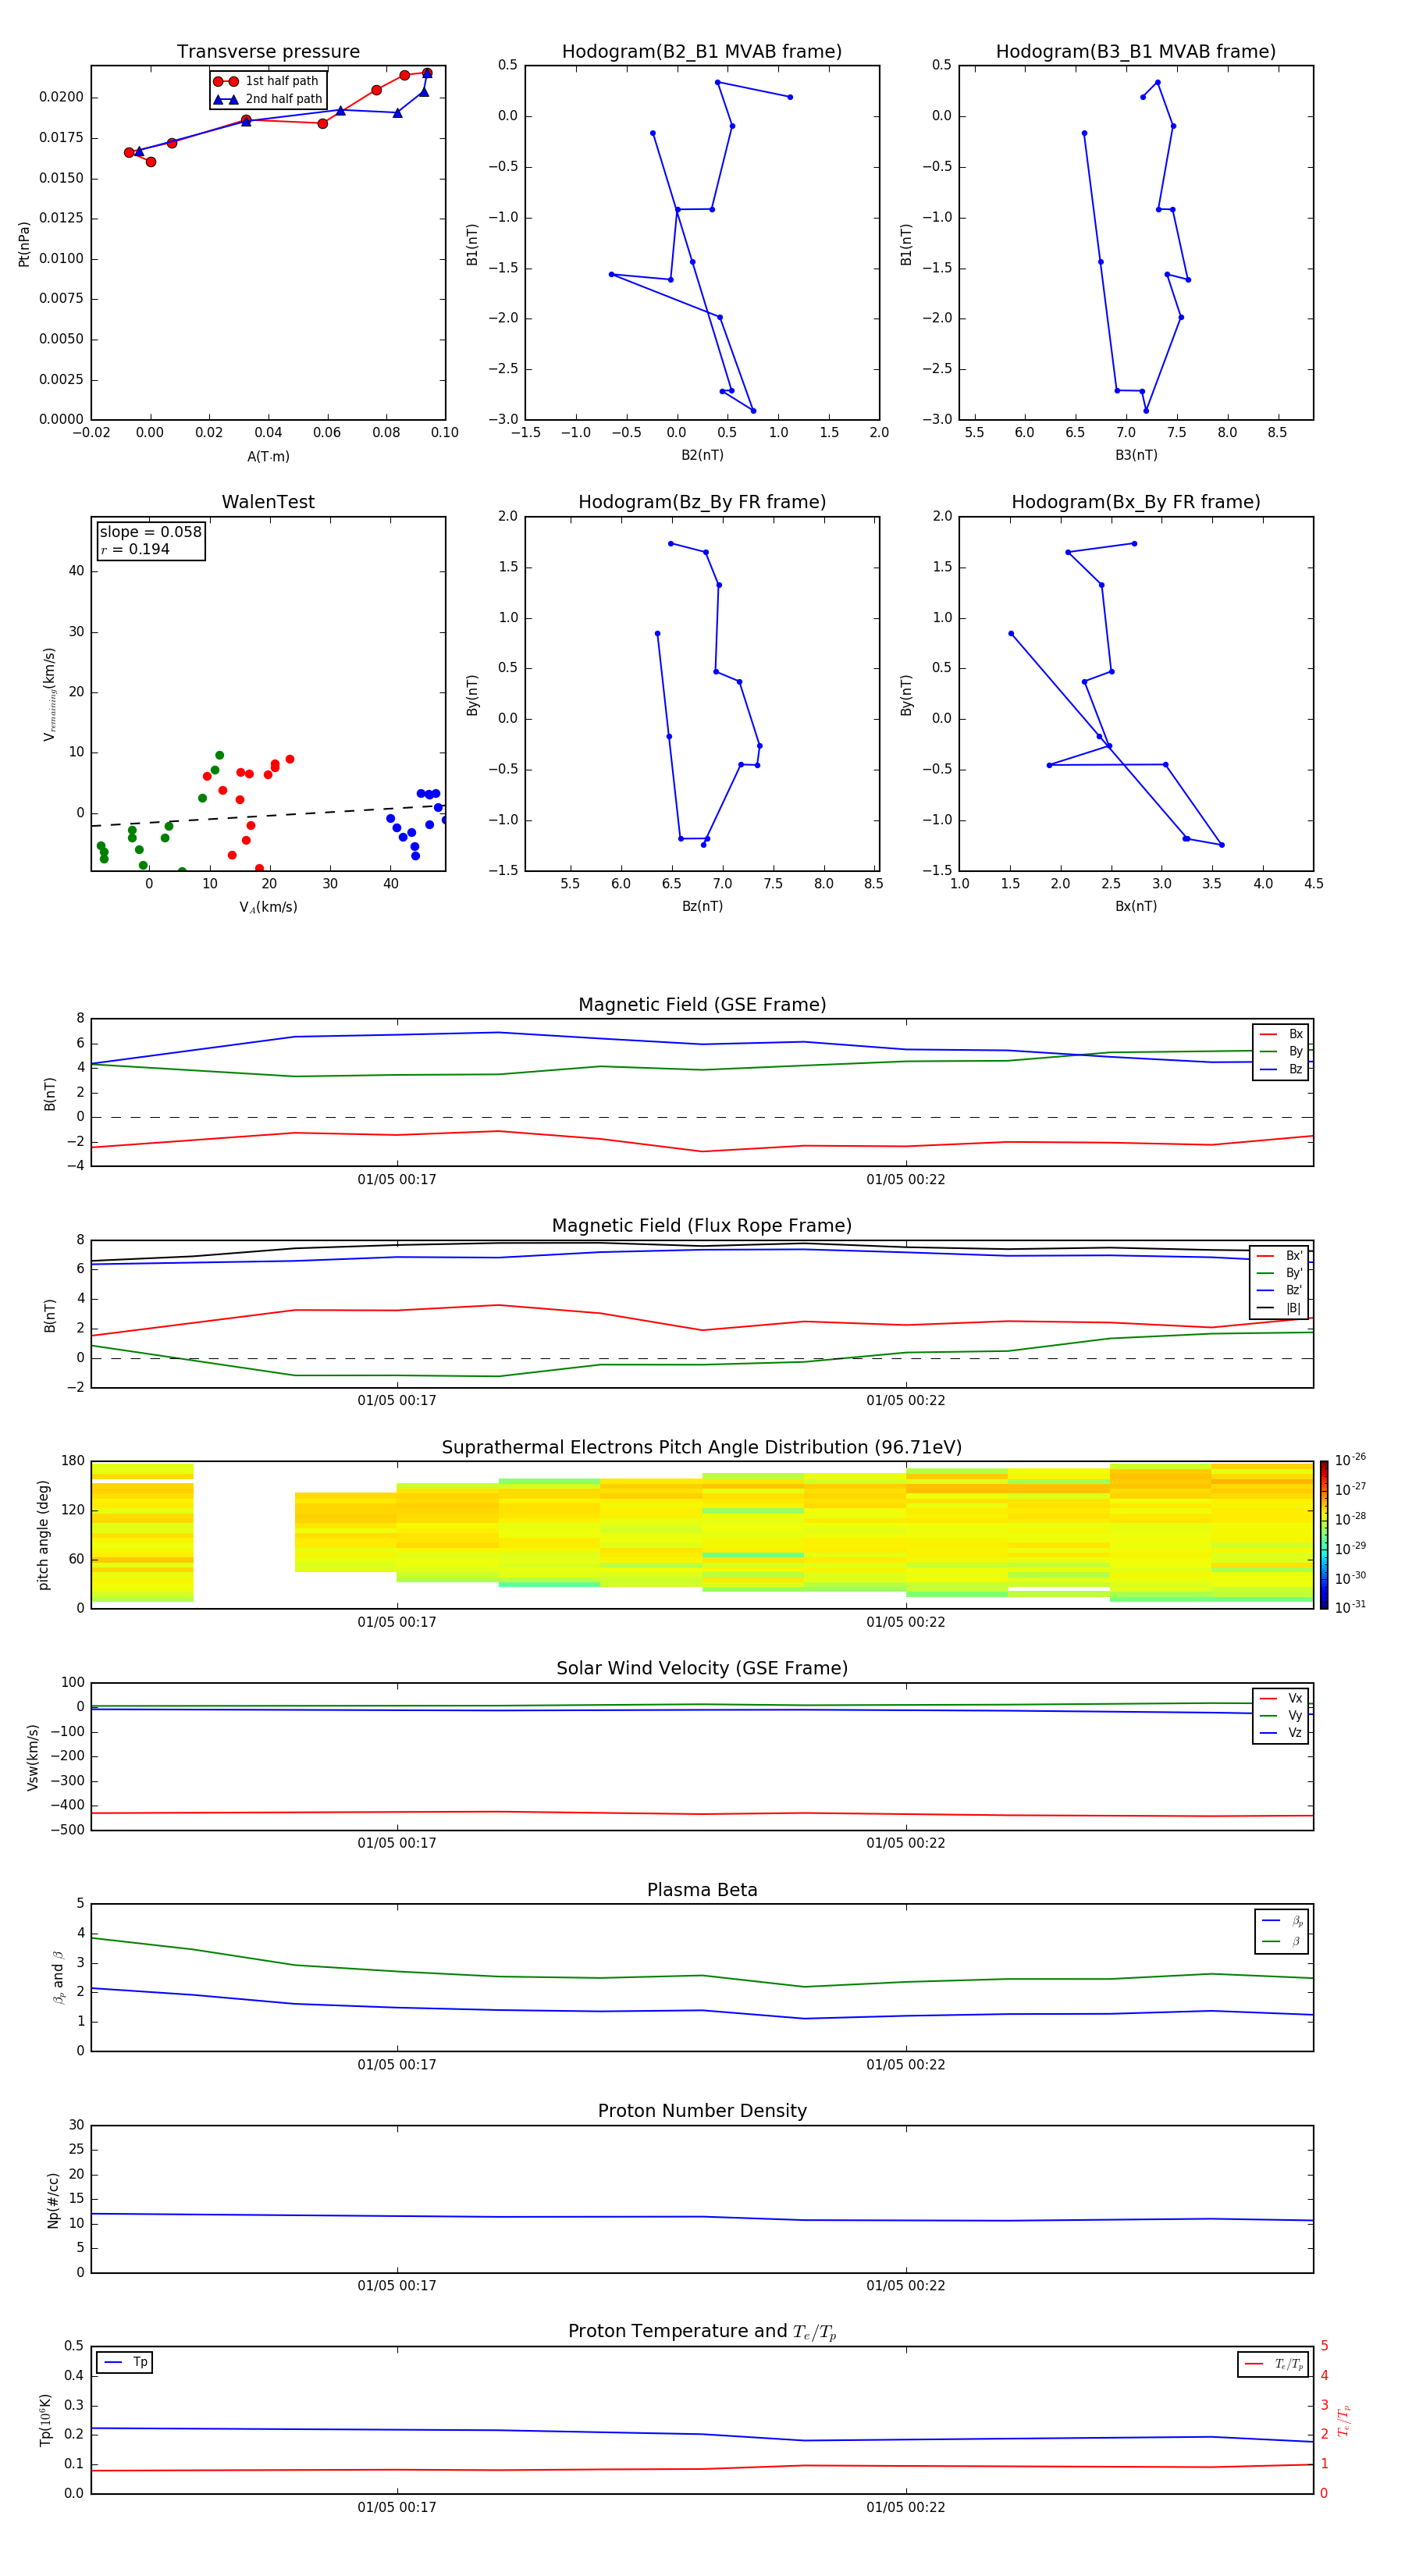Click the Vz legend entry in velocity plot

(x=1281, y=1733)
